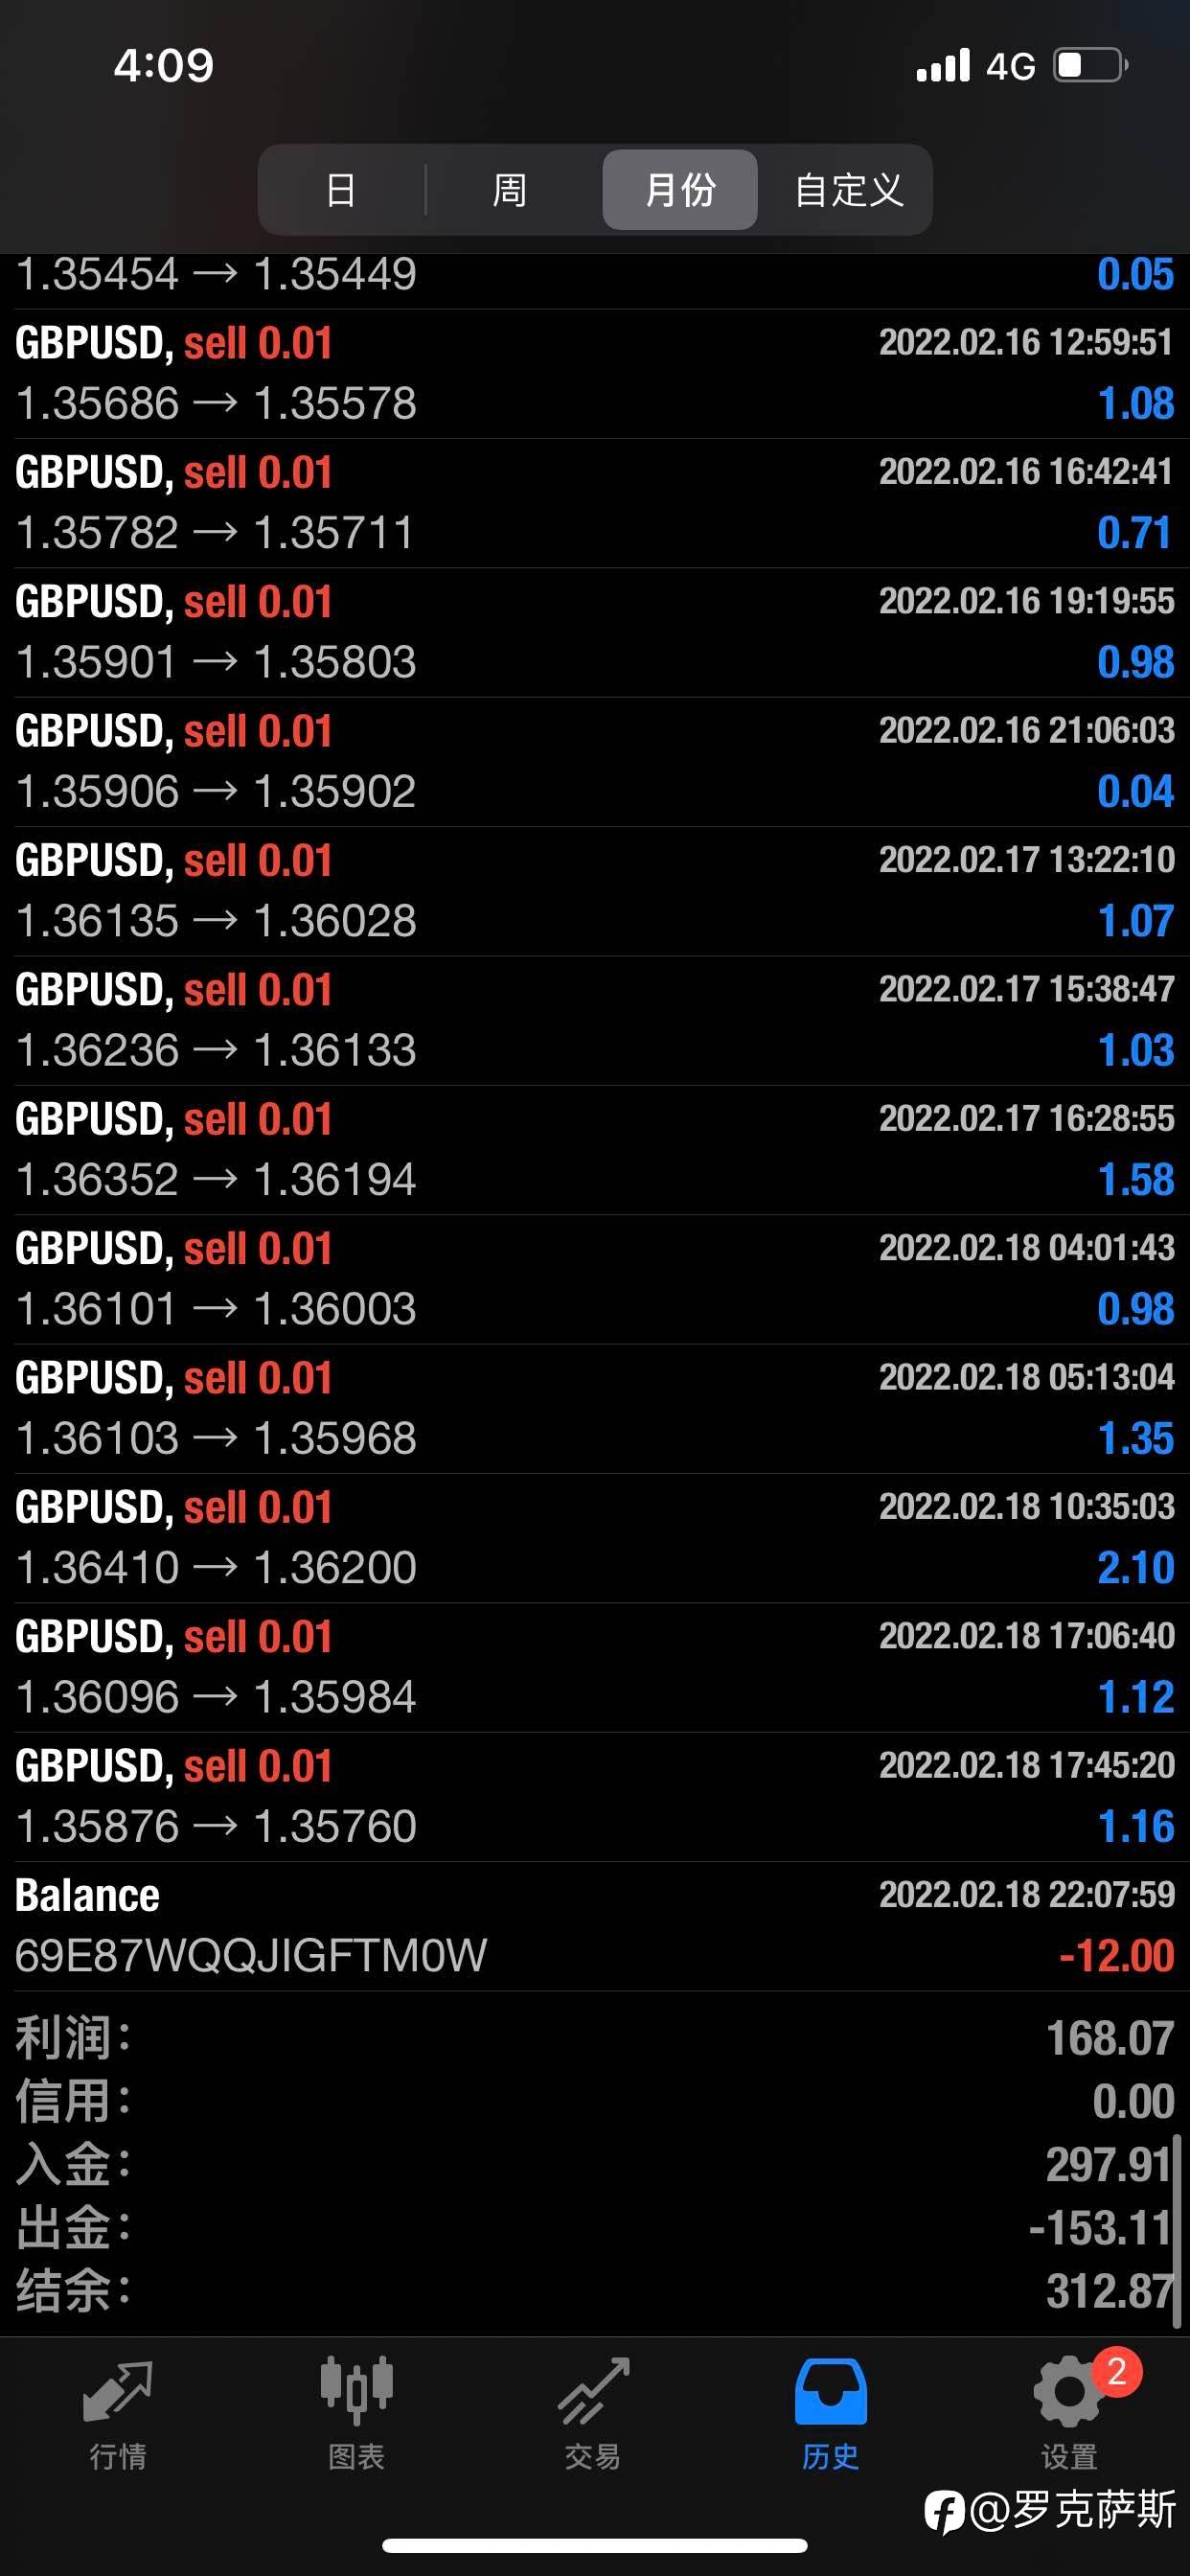Tap the battery indicator in status bar
The image size is (1190, 2576).
pos(1090,65)
